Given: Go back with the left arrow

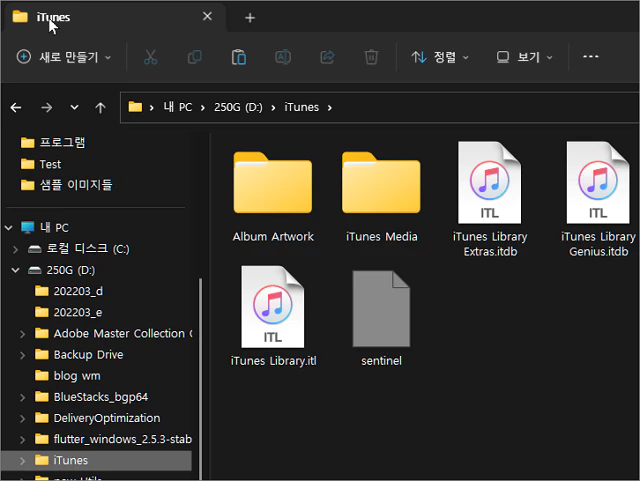Looking at the screenshot, I should tap(16, 107).
